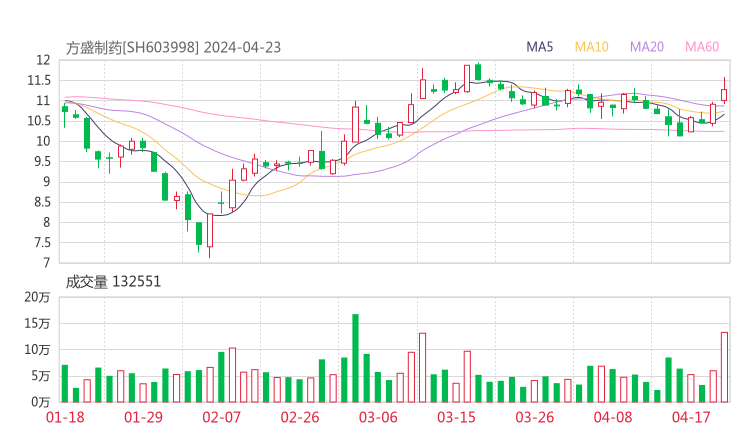Screen dimensions: 740x440
Task: Click the price axis label 10.5
Action: point(39,121)
